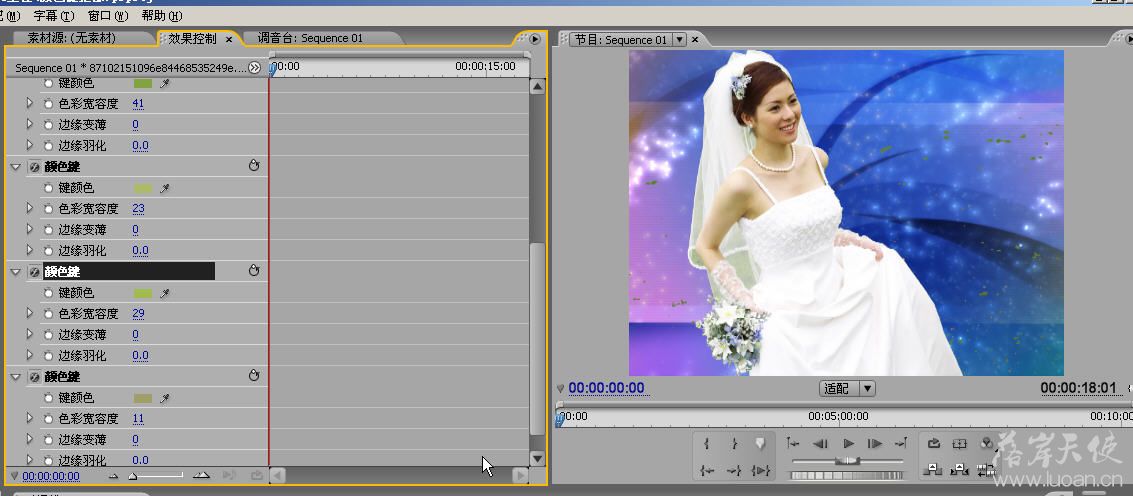
Task: Click tolerance value 29
Action: point(138,314)
